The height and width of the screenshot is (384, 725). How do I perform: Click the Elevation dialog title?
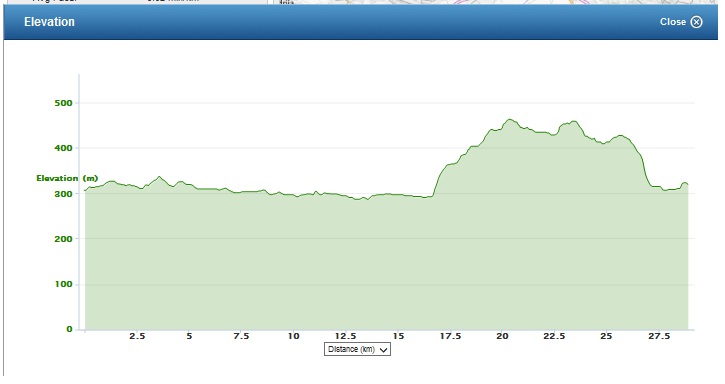(x=49, y=22)
